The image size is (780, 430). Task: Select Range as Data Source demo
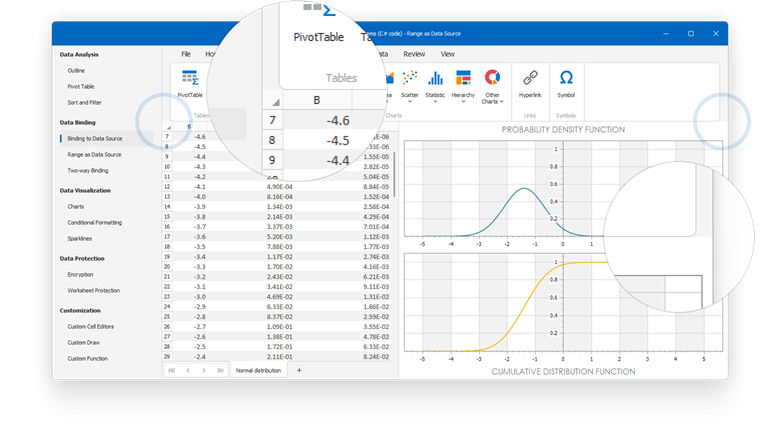(94, 154)
